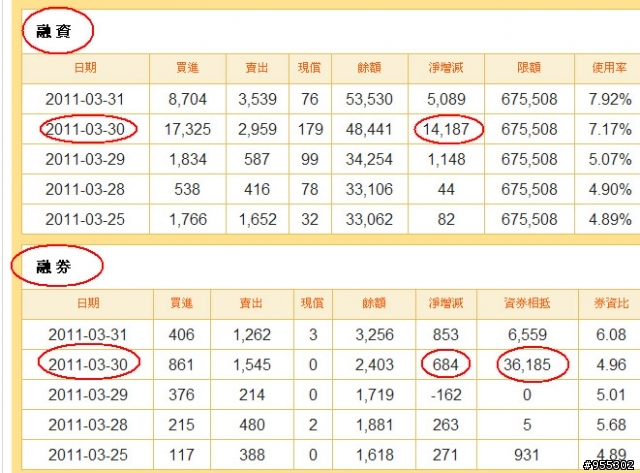Select the 限額 column header

click(529, 67)
